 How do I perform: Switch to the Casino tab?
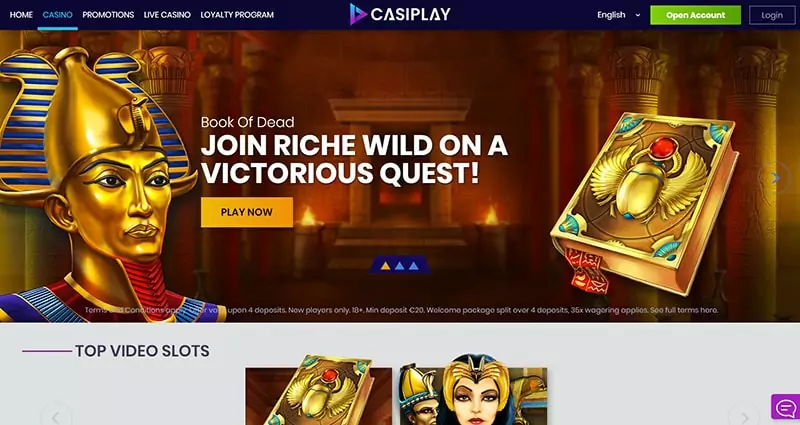click(x=58, y=15)
